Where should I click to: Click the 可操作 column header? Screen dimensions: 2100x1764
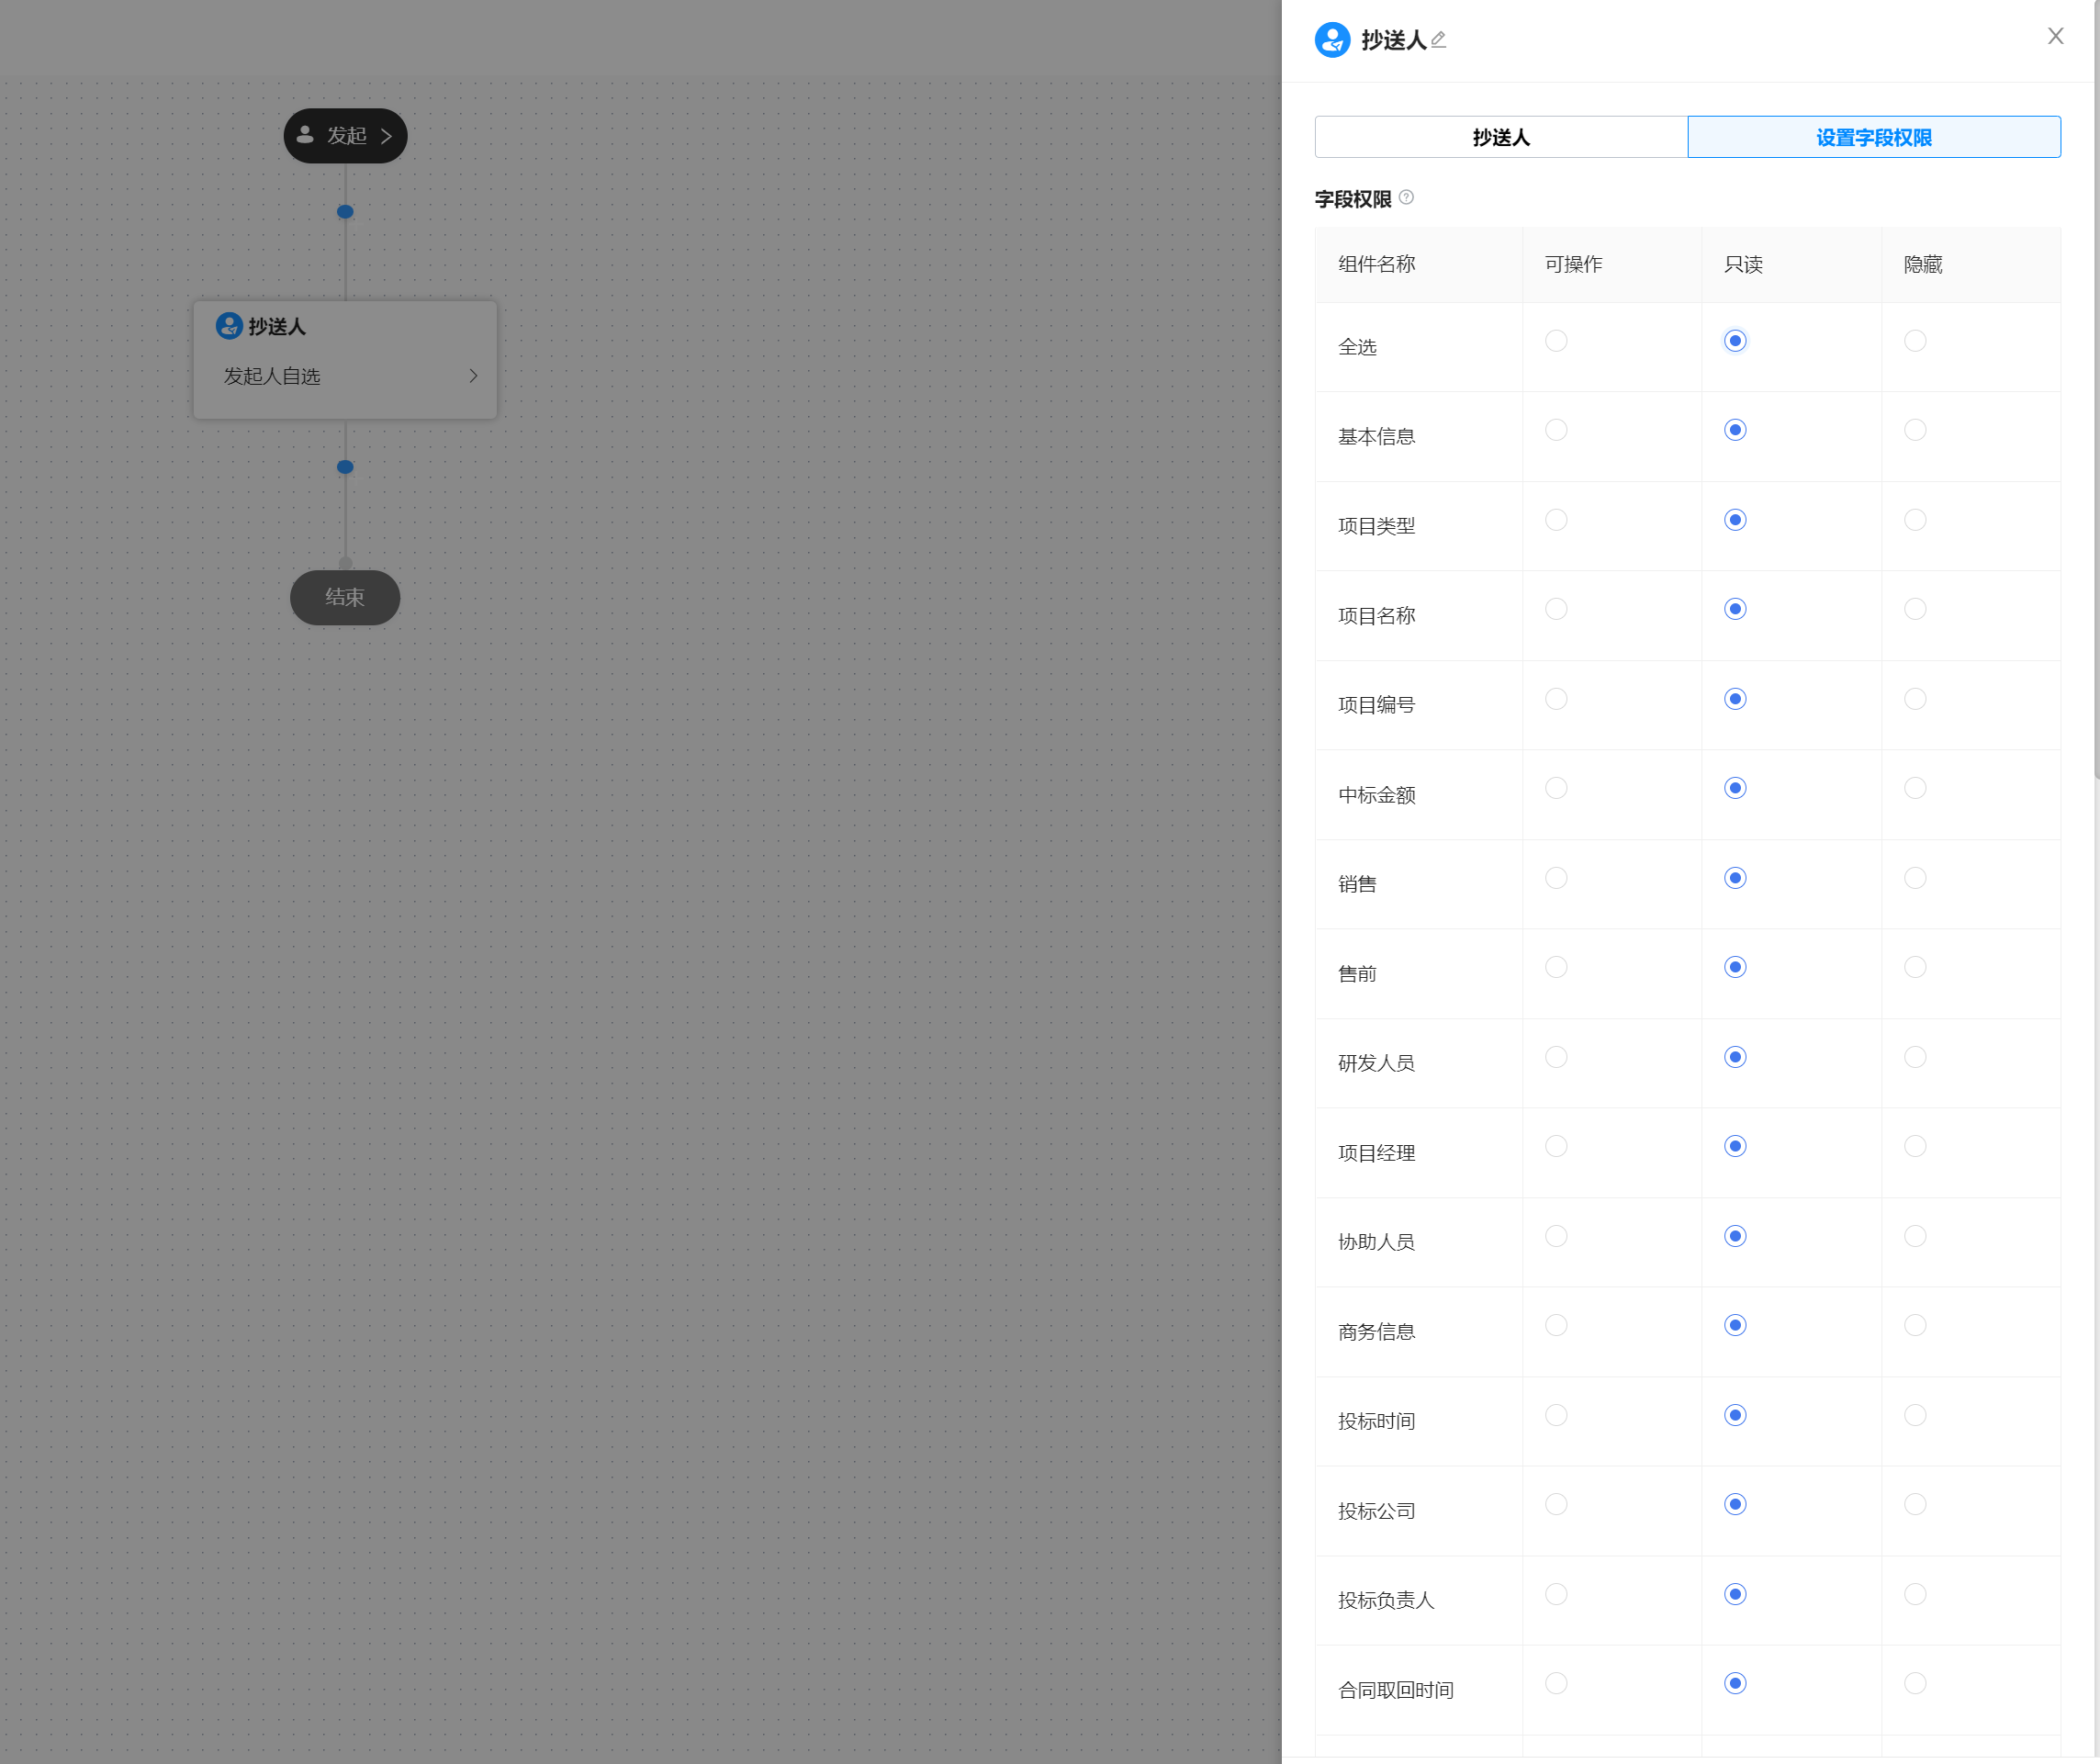[1611, 264]
